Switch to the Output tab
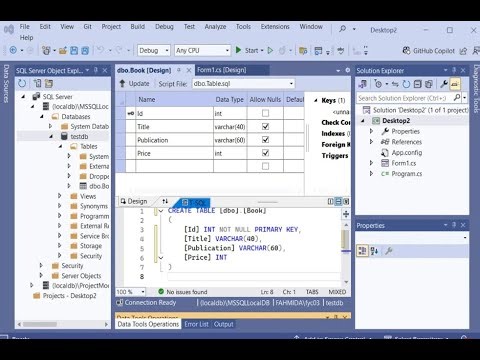This screenshot has height=360, width=480. 224,324
